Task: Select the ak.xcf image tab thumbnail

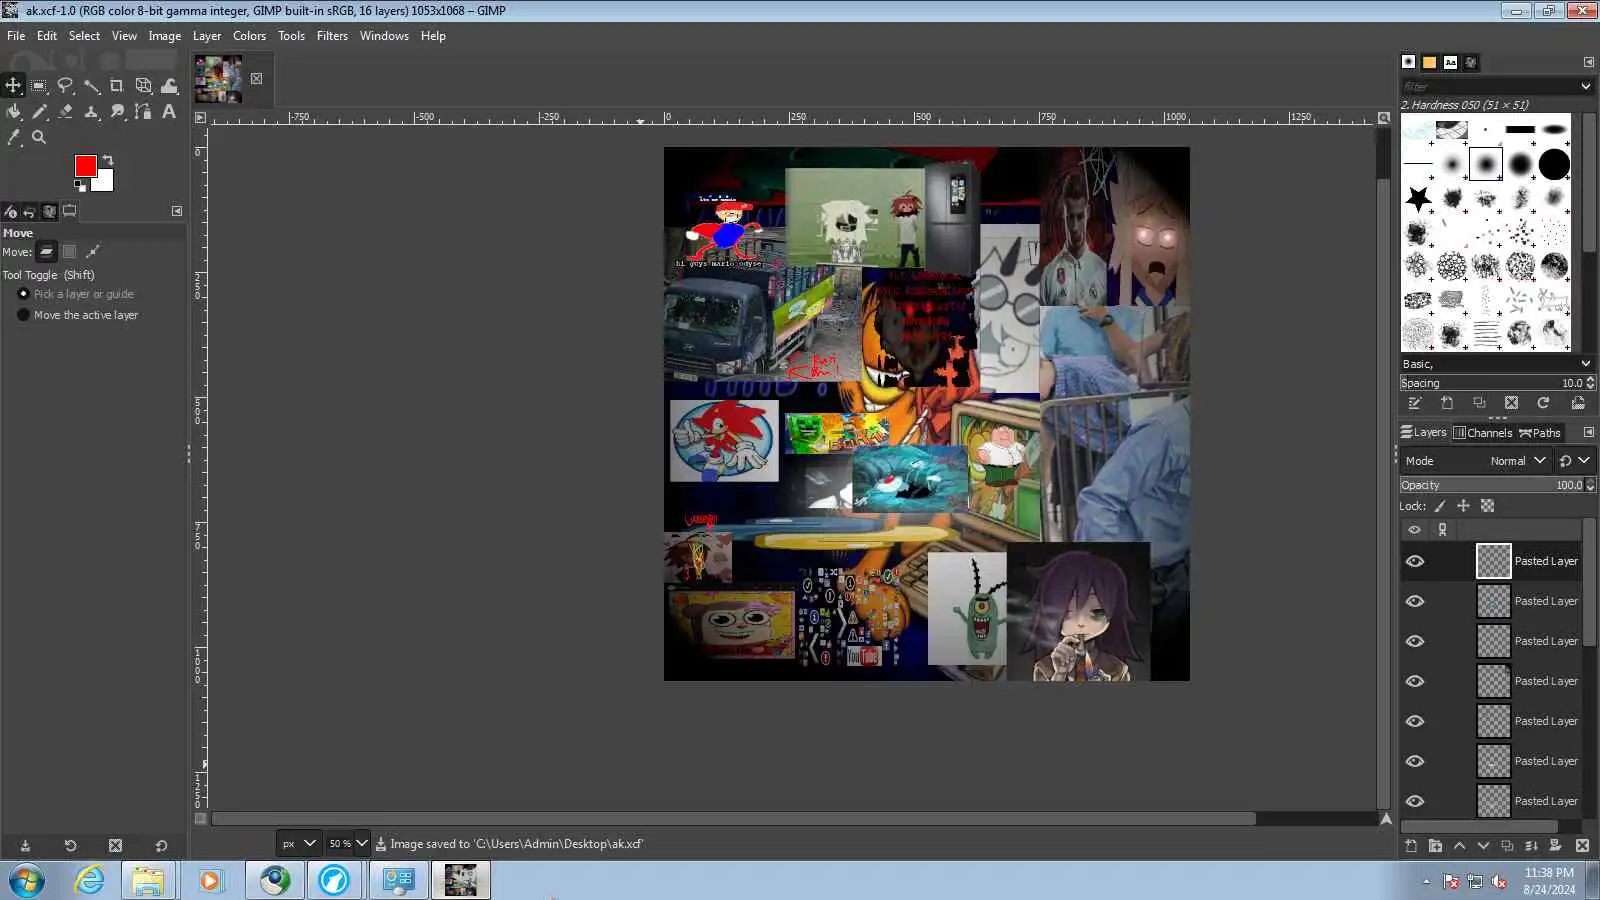Action: (218, 79)
